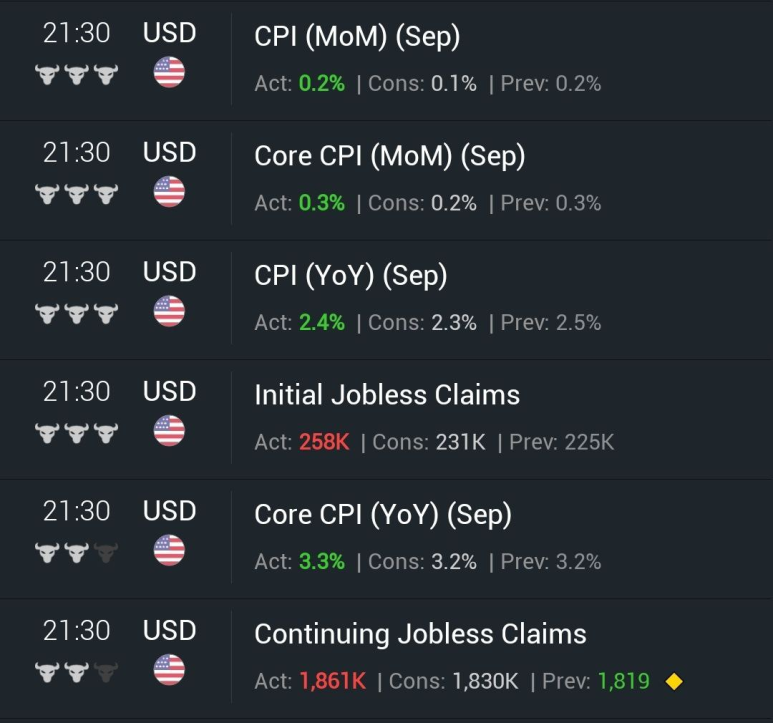The image size is (773, 723).
Task: Click bull importance icons for CPI (MoM)
Action: (x=76, y=74)
